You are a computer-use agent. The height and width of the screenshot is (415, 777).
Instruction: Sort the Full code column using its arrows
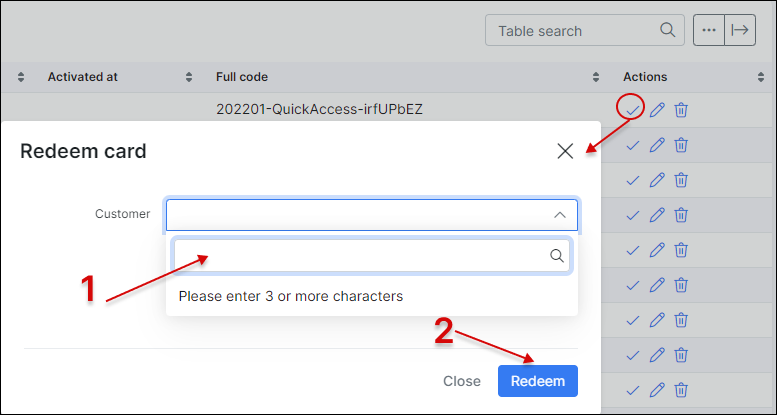596,77
